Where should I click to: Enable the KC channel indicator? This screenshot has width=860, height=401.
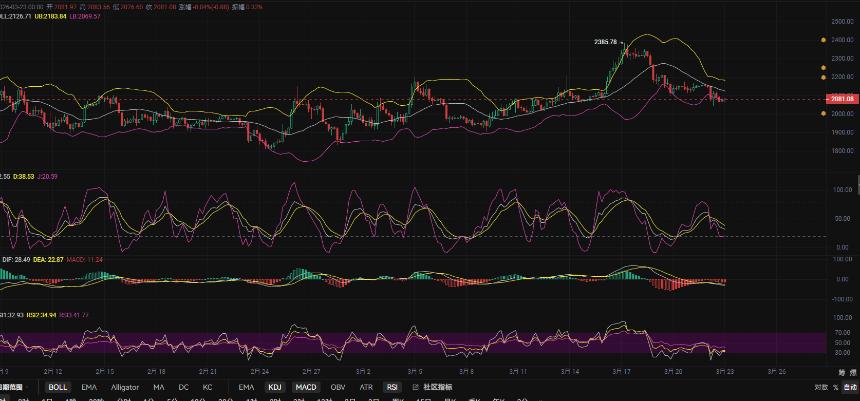point(207,387)
